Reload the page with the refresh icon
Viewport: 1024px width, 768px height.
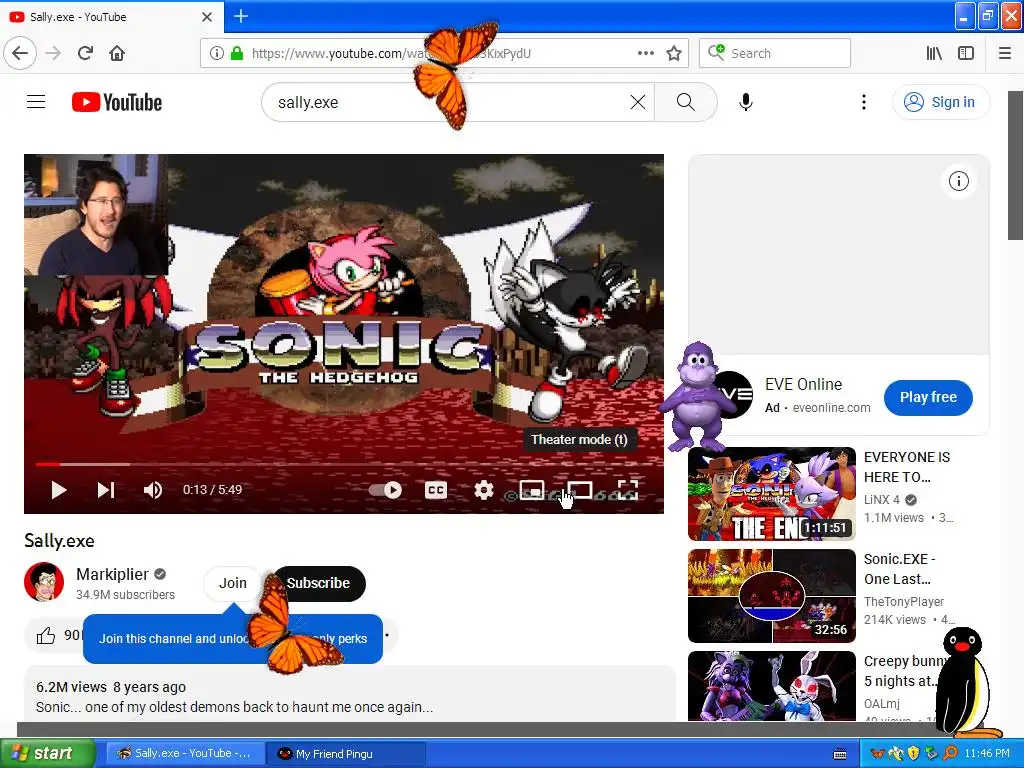(85, 53)
